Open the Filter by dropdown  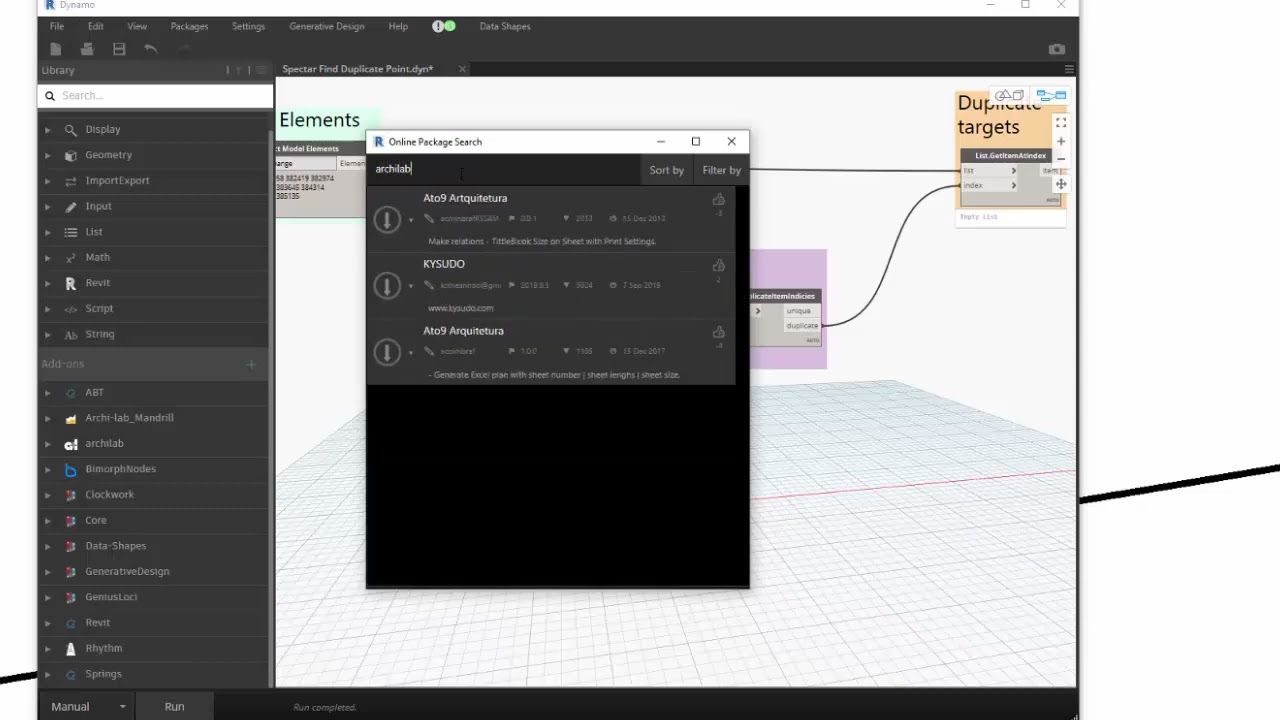[x=721, y=170]
